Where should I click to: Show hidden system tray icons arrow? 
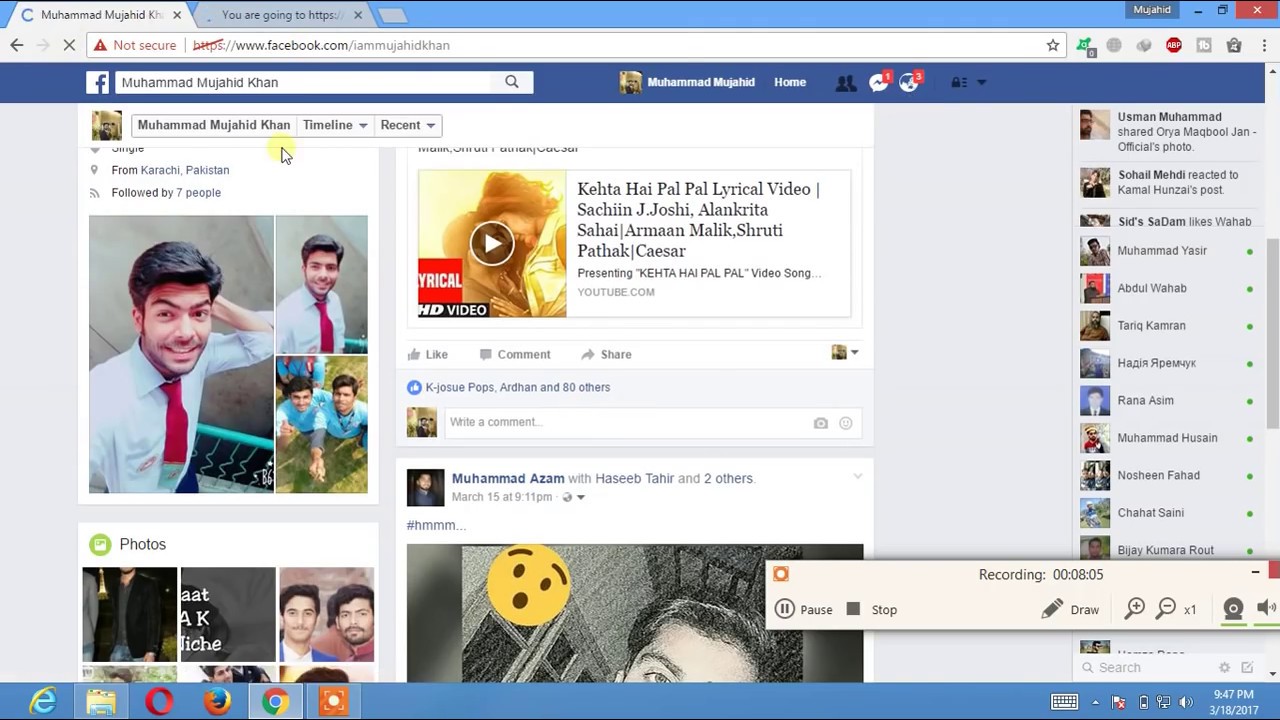point(1095,702)
